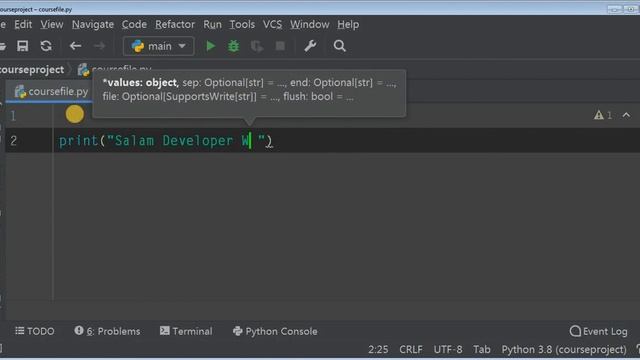Click the warning triangle inspection indicator
The width and height of the screenshot is (640, 360).
click(599, 115)
